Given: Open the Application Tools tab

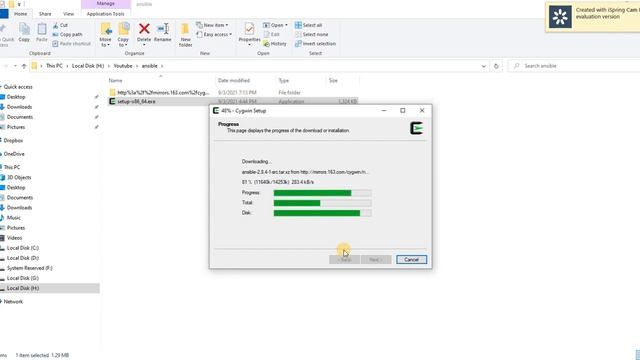Looking at the screenshot, I should point(106,14).
